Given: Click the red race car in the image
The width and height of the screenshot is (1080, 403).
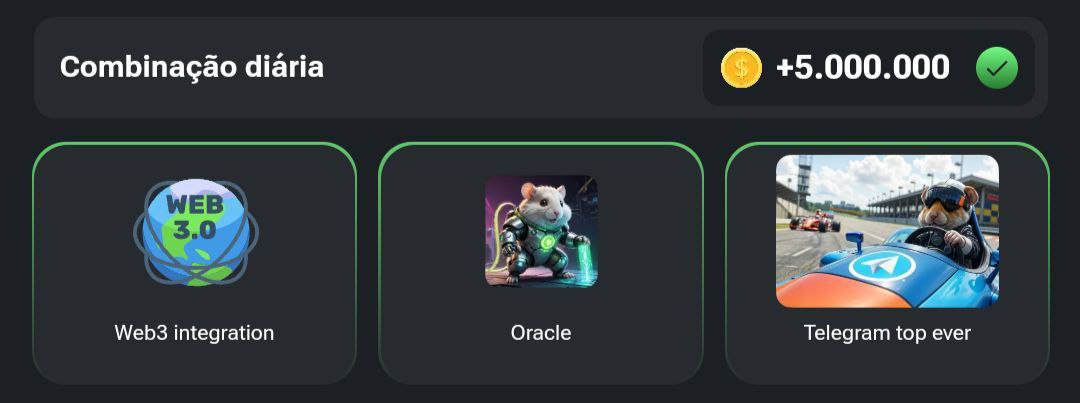Looking at the screenshot, I should pos(815,221).
